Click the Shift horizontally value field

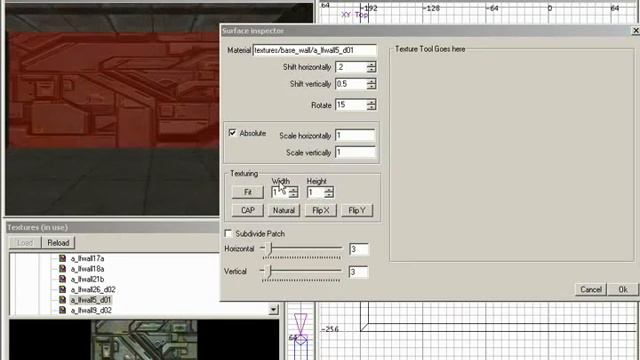(351, 67)
